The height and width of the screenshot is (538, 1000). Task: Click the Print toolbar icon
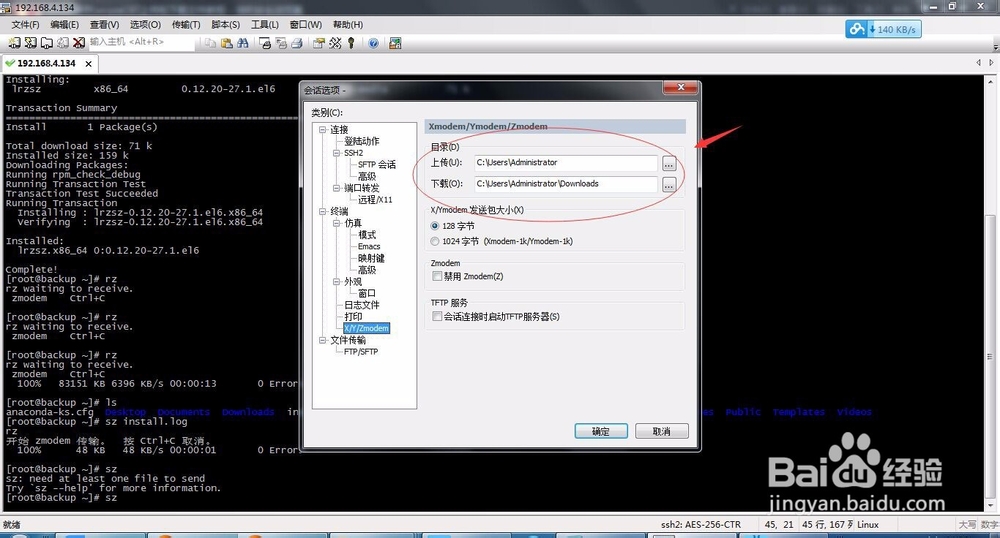[297, 43]
